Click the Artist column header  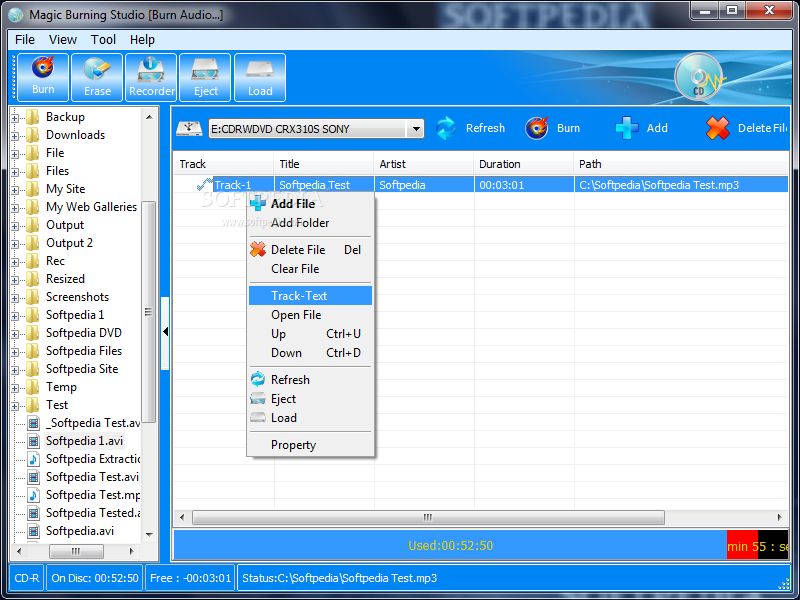click(423, 164)
